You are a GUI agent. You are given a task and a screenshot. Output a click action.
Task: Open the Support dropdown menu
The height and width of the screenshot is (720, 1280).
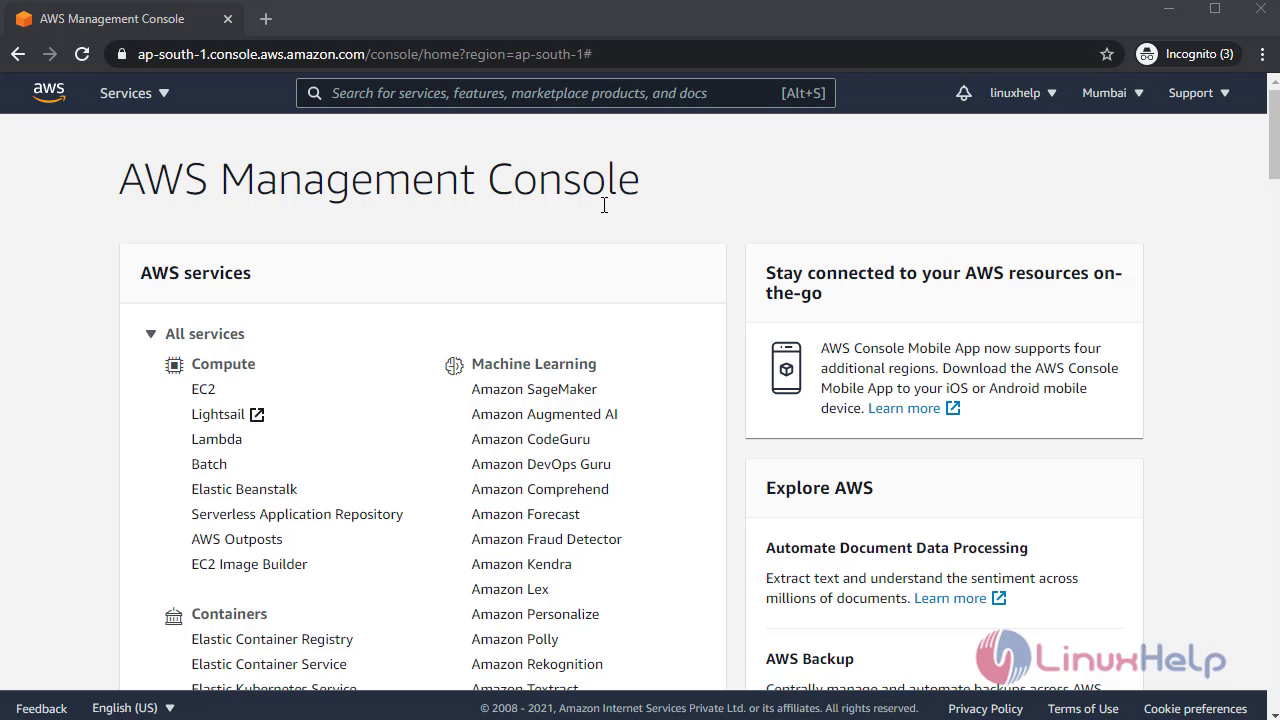pyautogui.click(x=1198, y=93)
